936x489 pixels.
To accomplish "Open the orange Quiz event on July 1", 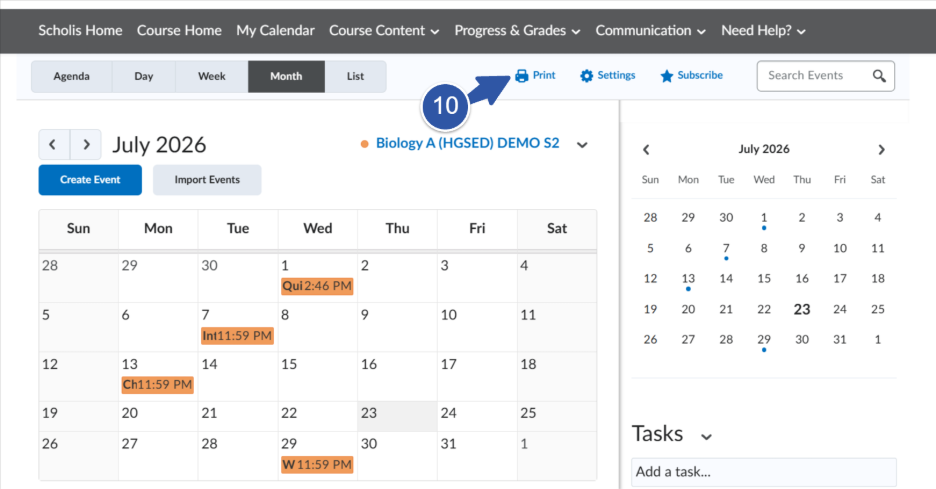I will (317, 286).
